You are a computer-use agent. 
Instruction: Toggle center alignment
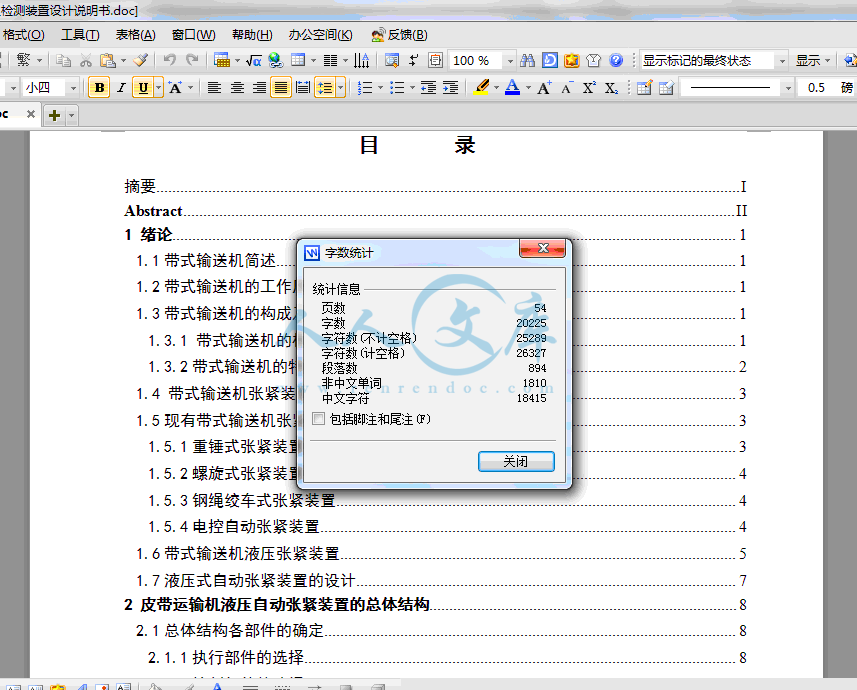[237, 87]
